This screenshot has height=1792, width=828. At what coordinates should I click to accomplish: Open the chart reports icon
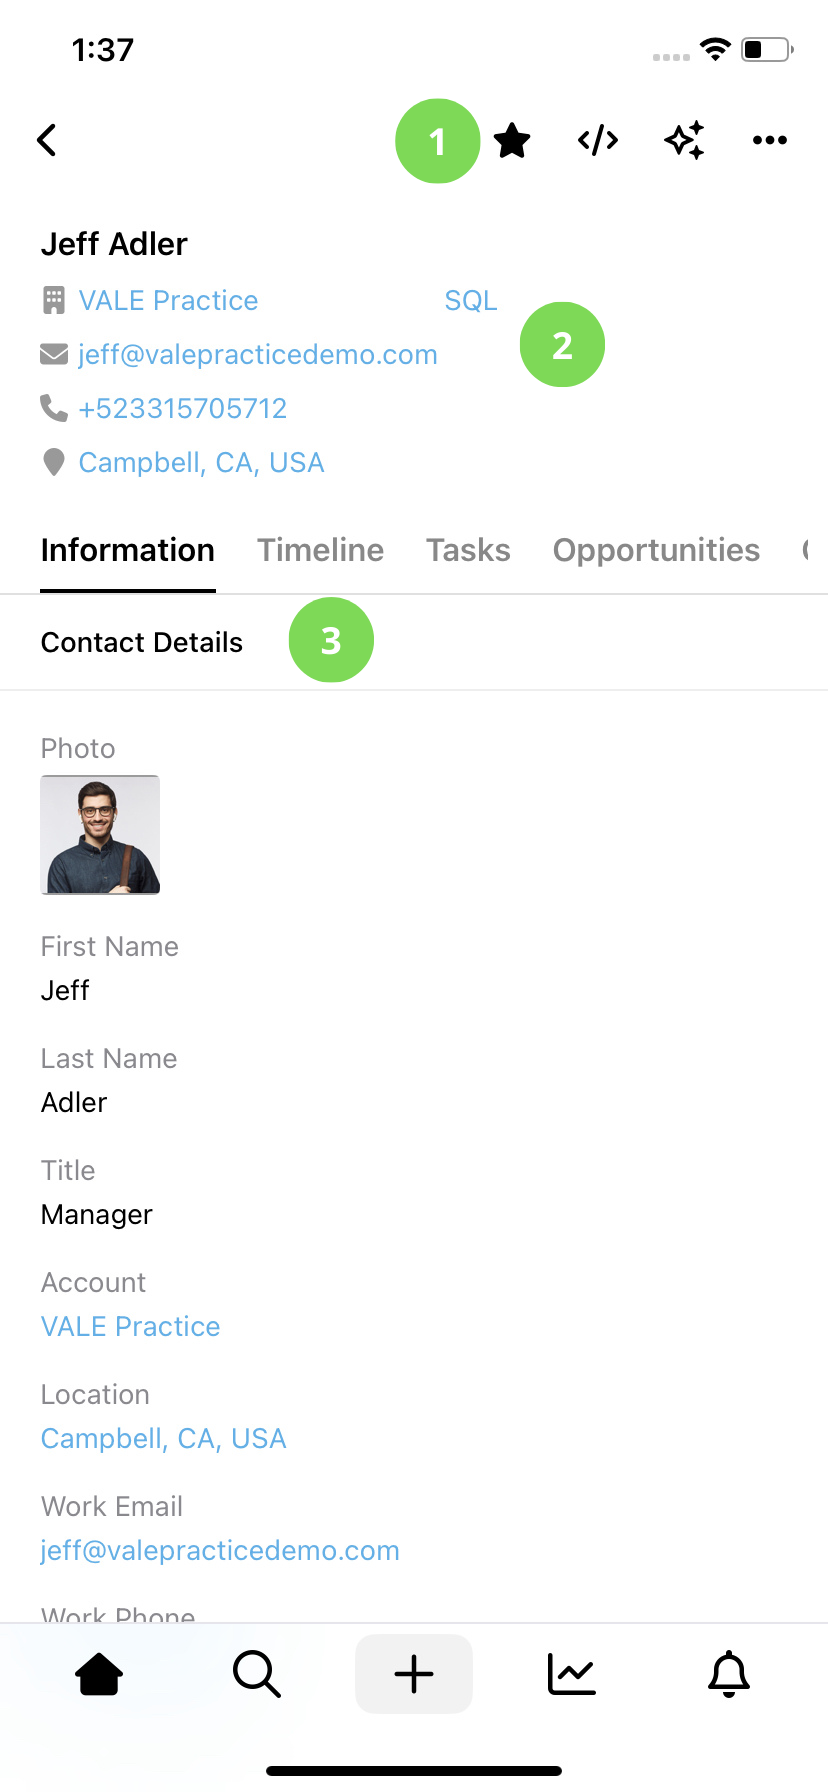click(x=572, y=1674)
